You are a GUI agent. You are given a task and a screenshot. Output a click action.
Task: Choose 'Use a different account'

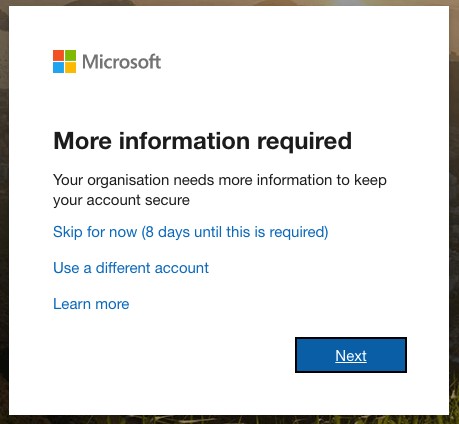point(131,268)
